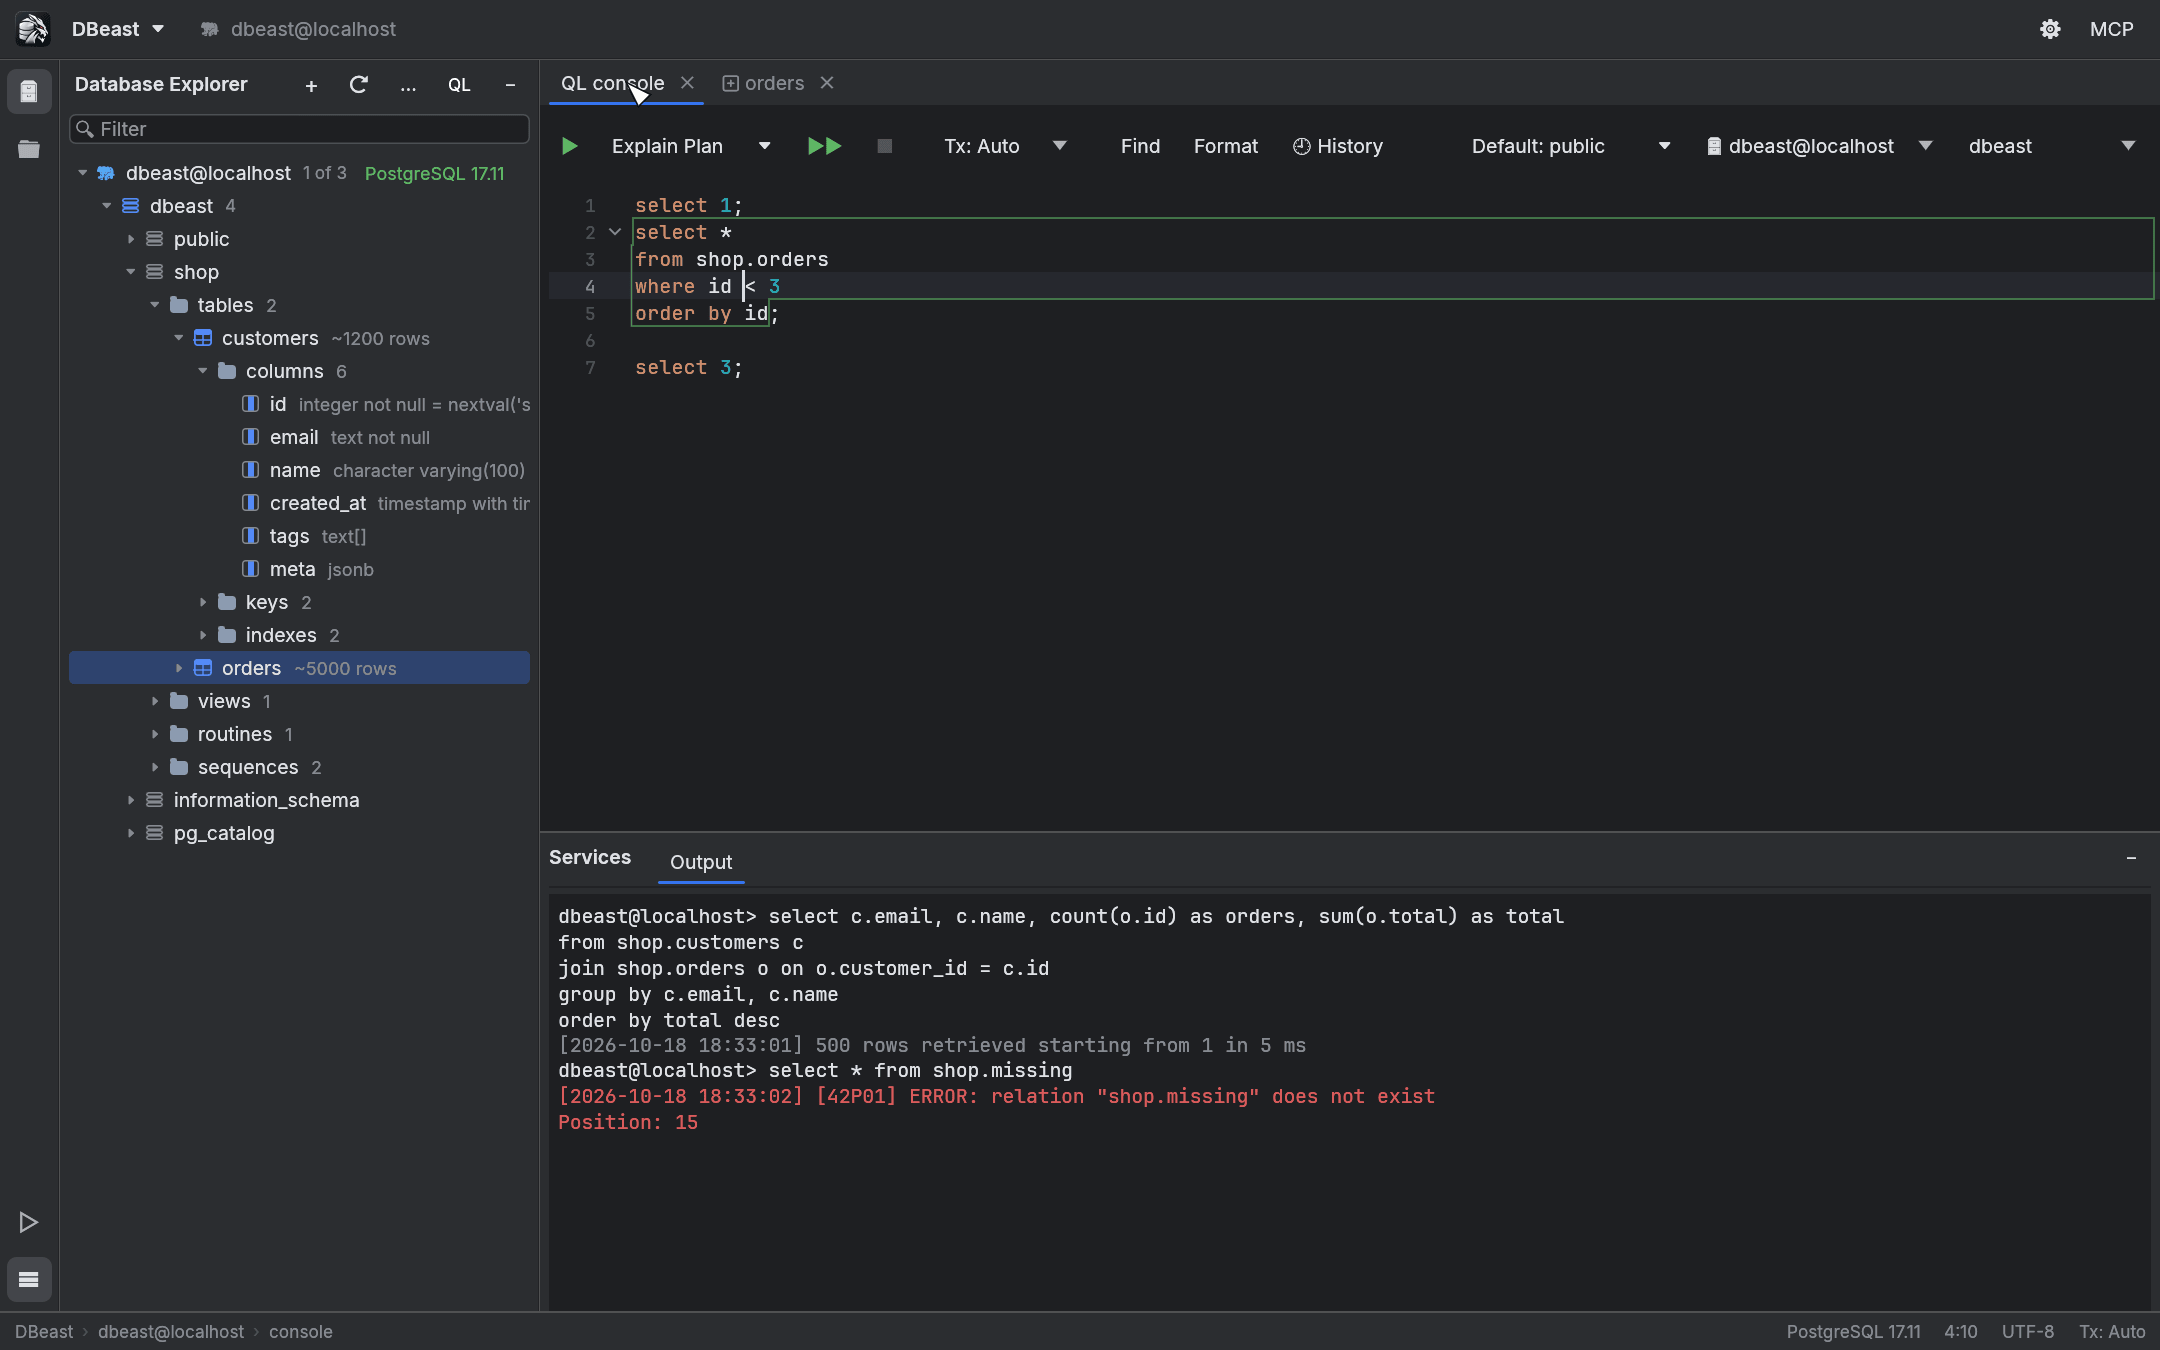
Task: Expand the pg_catalog schema
Action: 131,833
